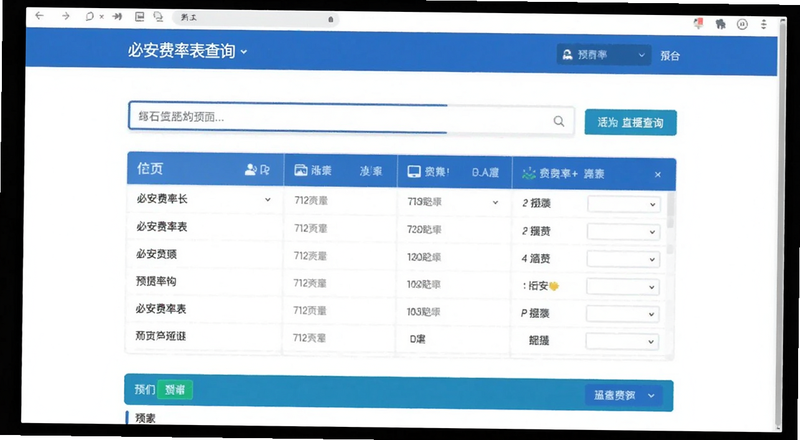800x440 pixels.
Task: Expand the 必安费率长 row chevron
Action: click(x=267, y=200)
